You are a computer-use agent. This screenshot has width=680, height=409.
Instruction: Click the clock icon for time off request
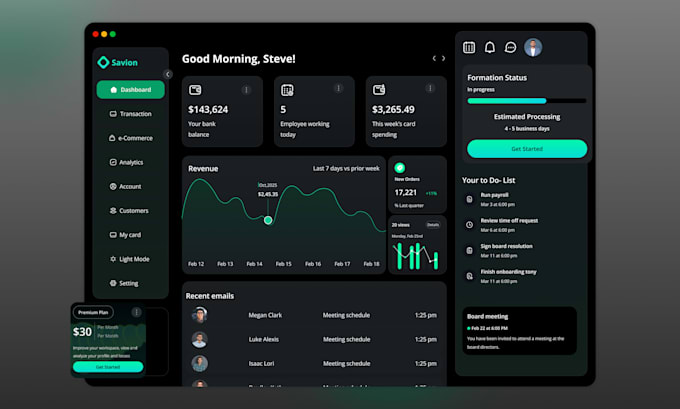pos(469,225)
